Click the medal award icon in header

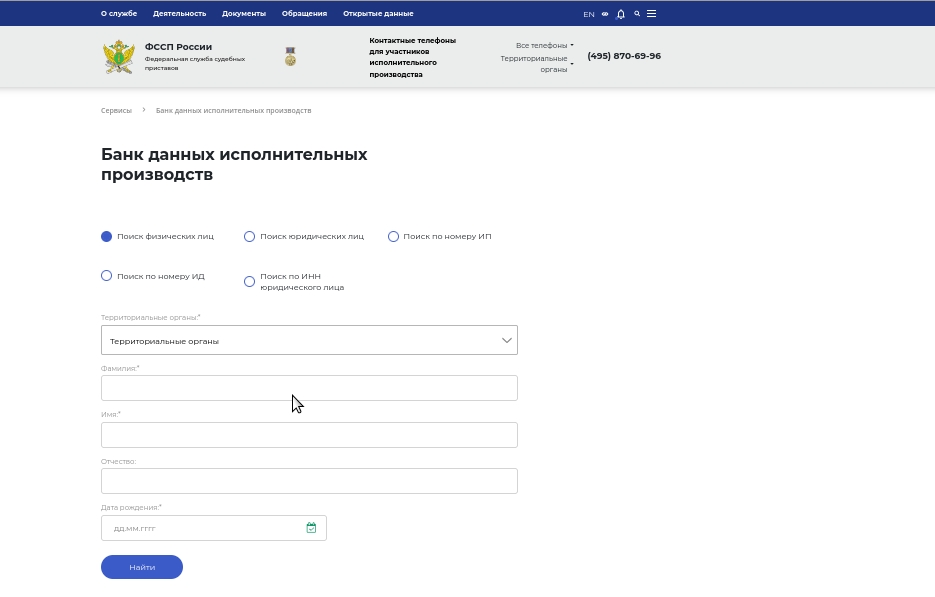290,57
